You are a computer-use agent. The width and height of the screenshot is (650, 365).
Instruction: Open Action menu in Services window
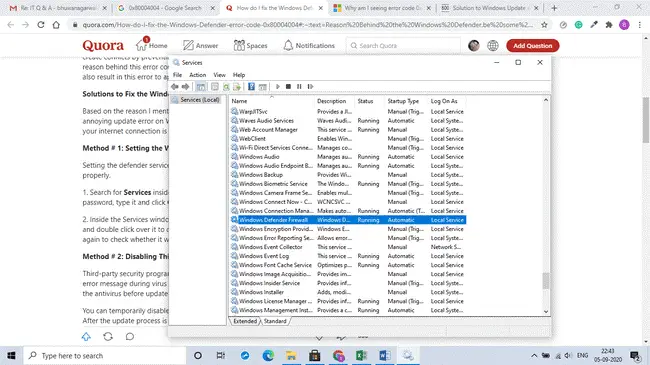(197, 75)
